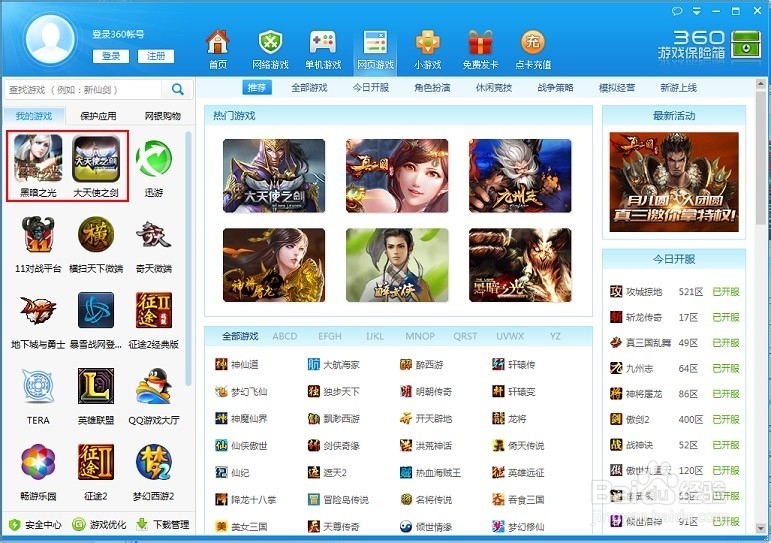Switch to 网银购物 tab

pyautogui.click(x=162, y=116)
